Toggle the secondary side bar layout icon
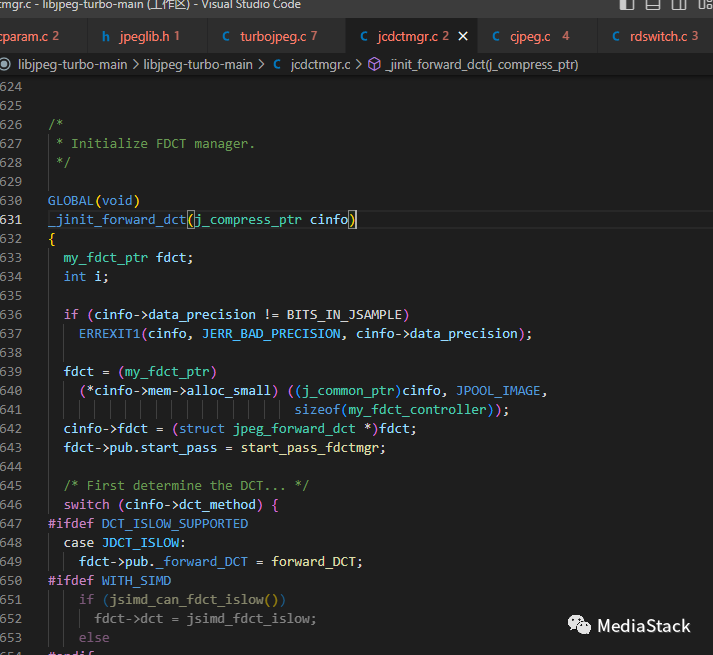The height and width of the screenshot is (655, 713). 678,5
